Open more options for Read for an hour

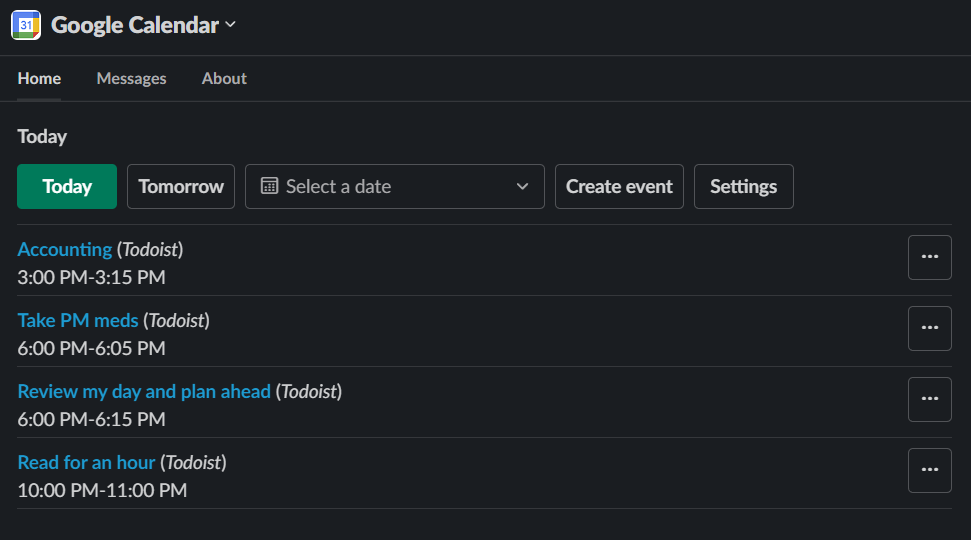pos(929,470)
